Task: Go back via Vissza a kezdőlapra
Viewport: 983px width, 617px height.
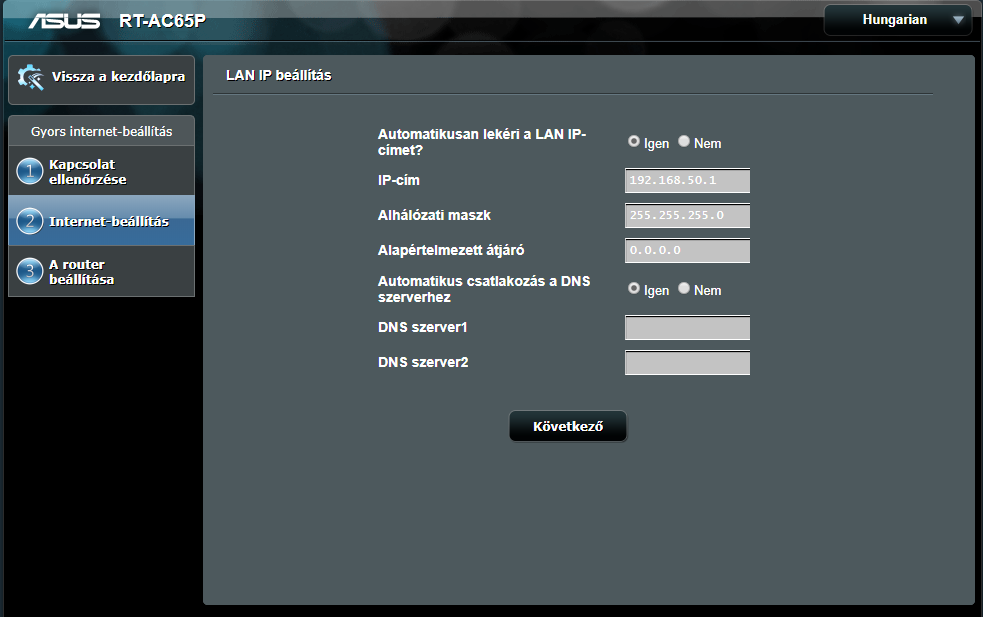Action: click(x=102, y=80)
